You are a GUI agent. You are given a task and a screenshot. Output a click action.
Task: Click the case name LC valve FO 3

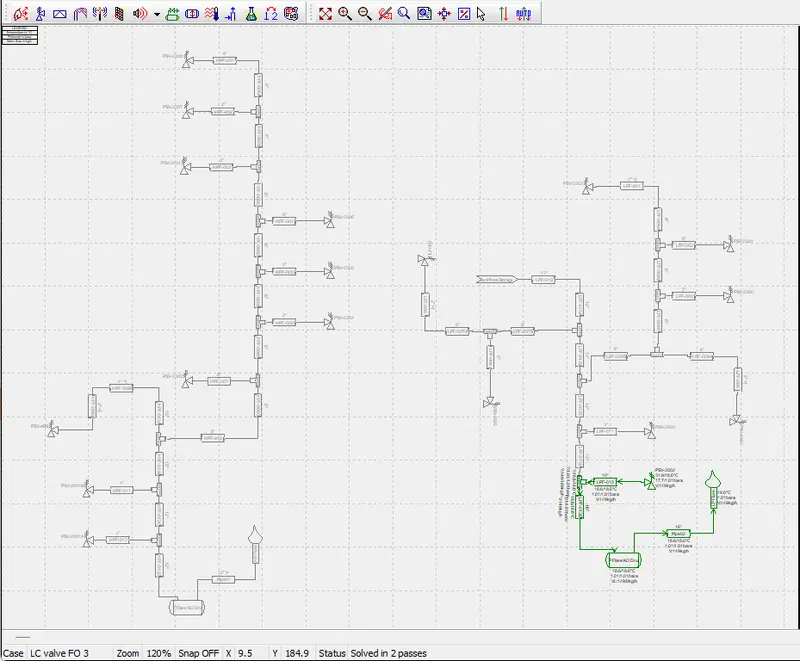59,653
